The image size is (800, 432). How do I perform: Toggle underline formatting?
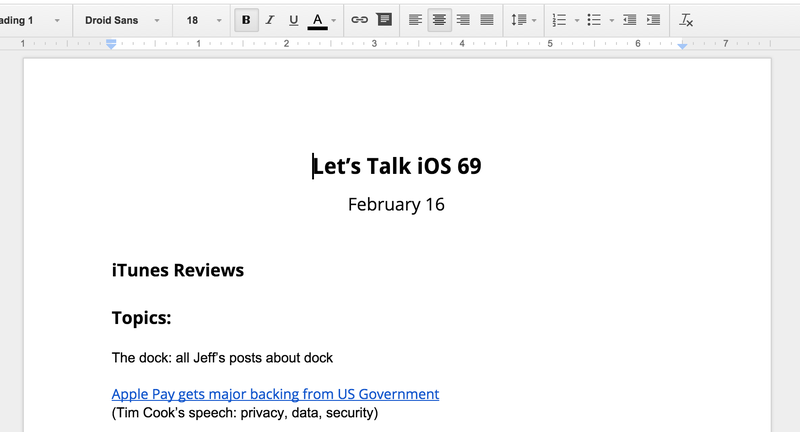tap(293, 20)
